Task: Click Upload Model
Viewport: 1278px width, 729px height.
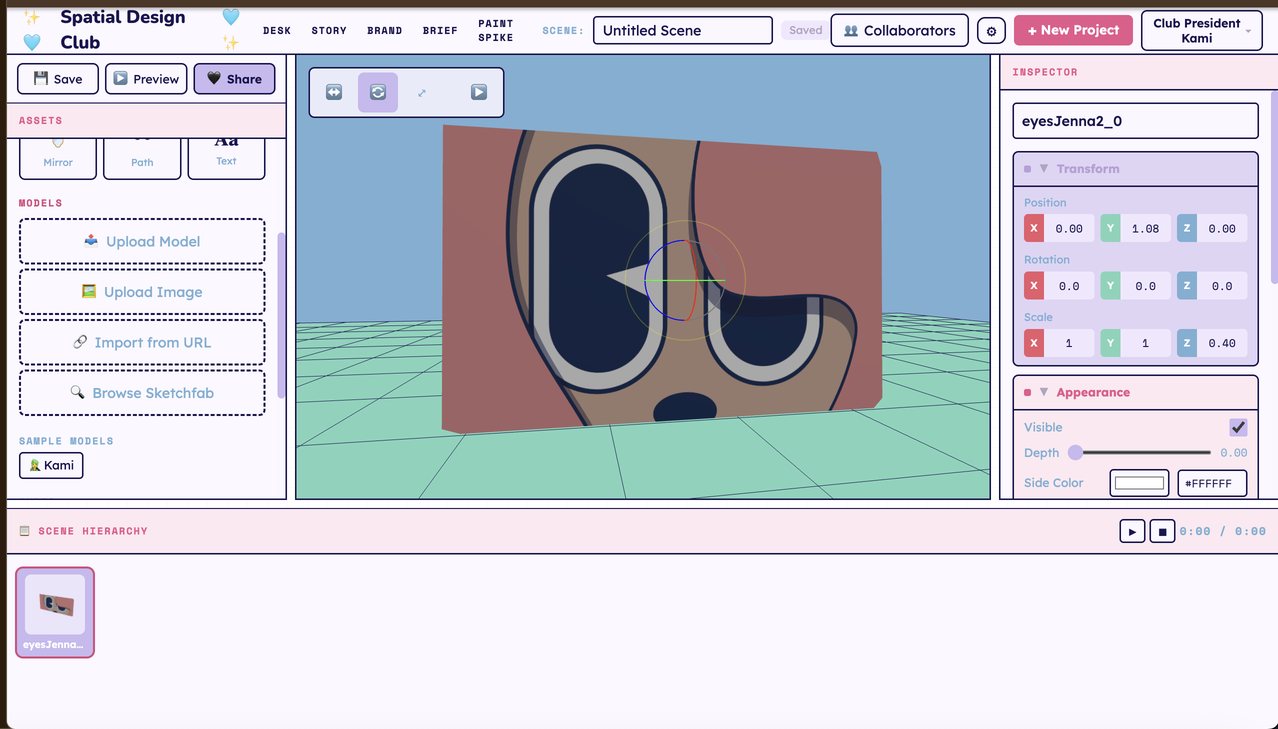Action: [x=142, y=241]
